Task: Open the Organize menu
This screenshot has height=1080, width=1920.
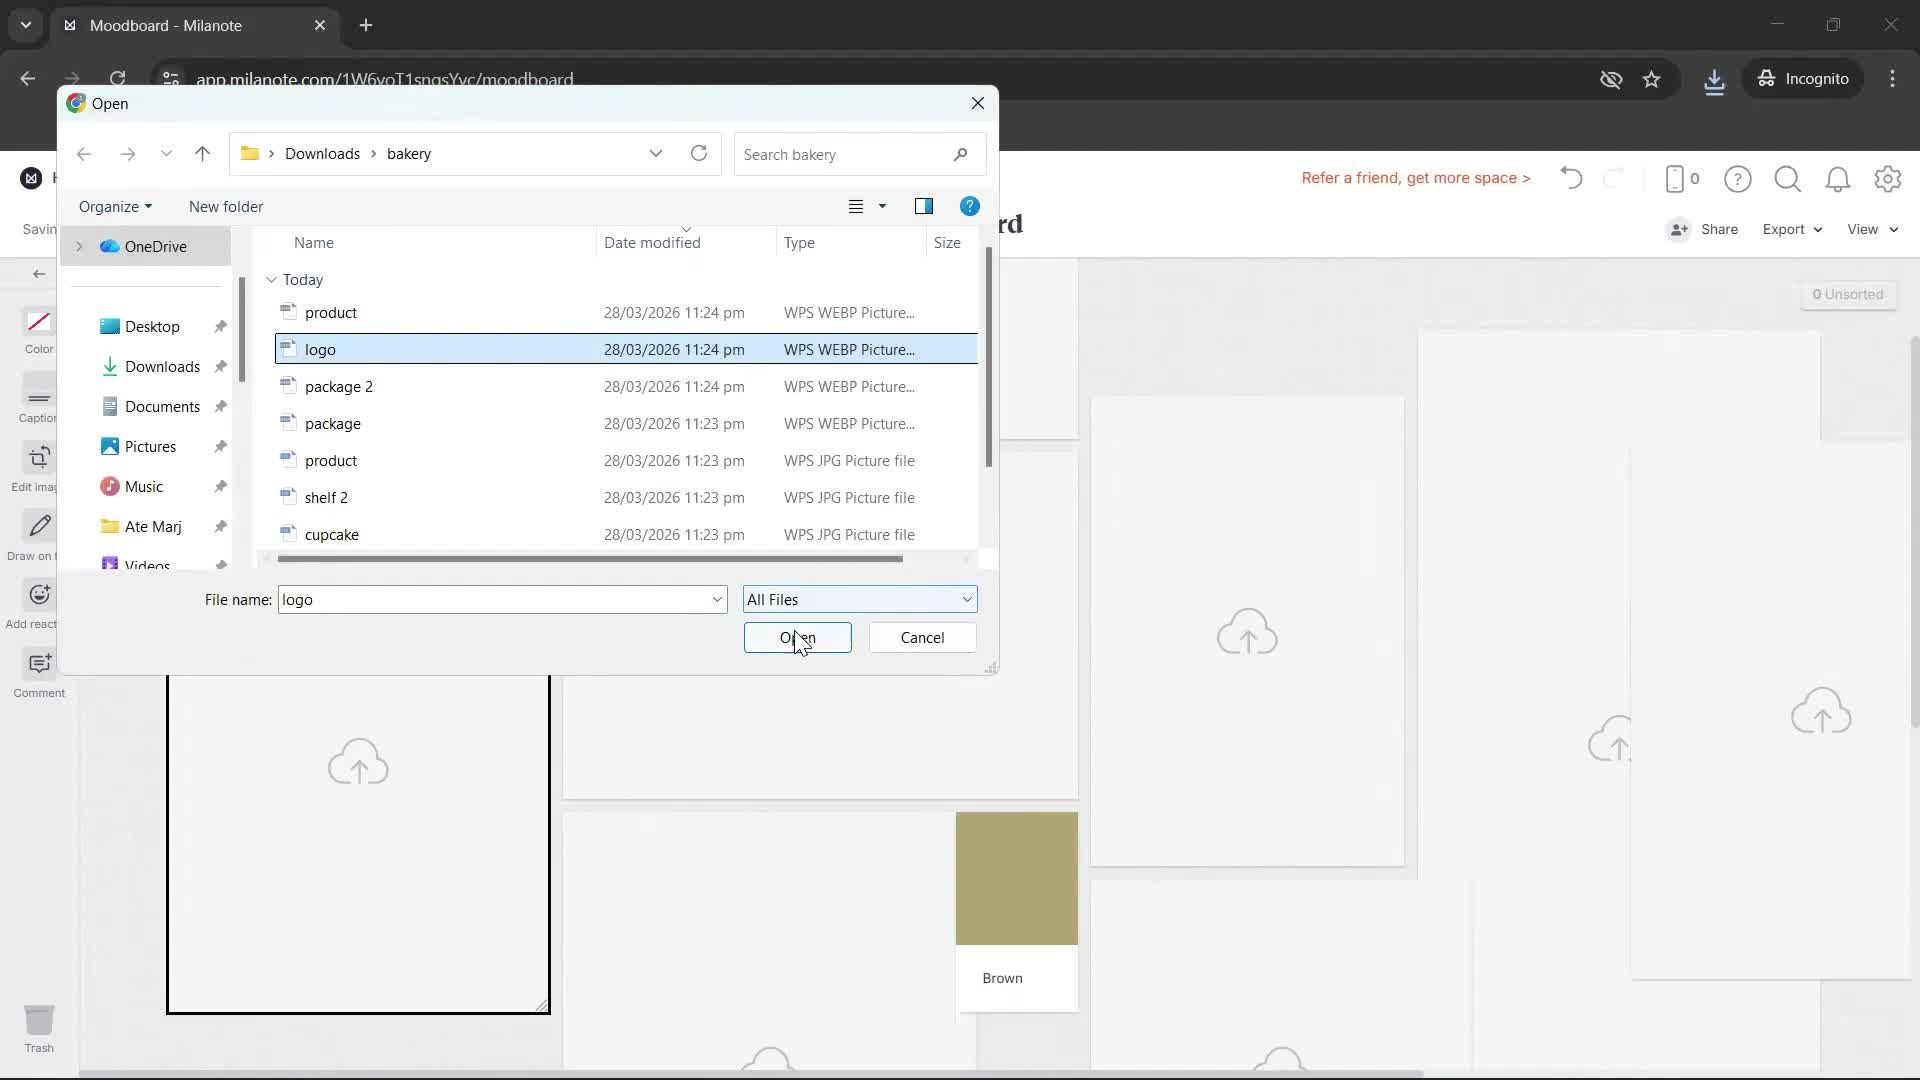Action: 114,206
